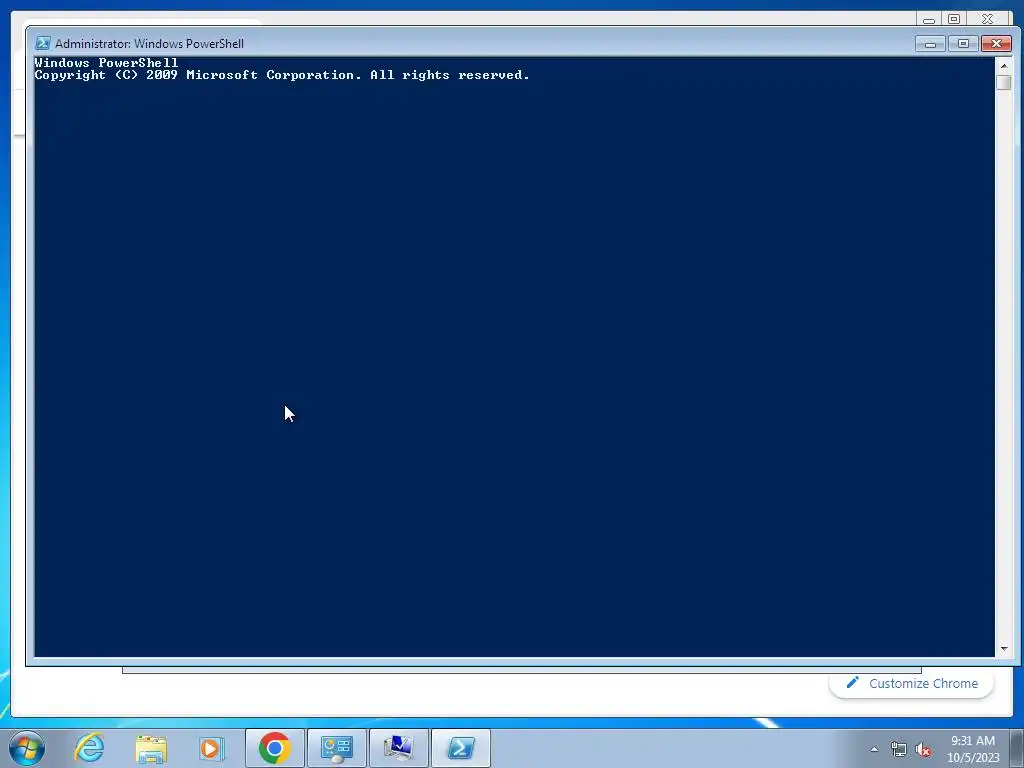Click the muted volume tray icon
The width and height of the screenshot is (1024, 768).
click(x=923, y=750)
